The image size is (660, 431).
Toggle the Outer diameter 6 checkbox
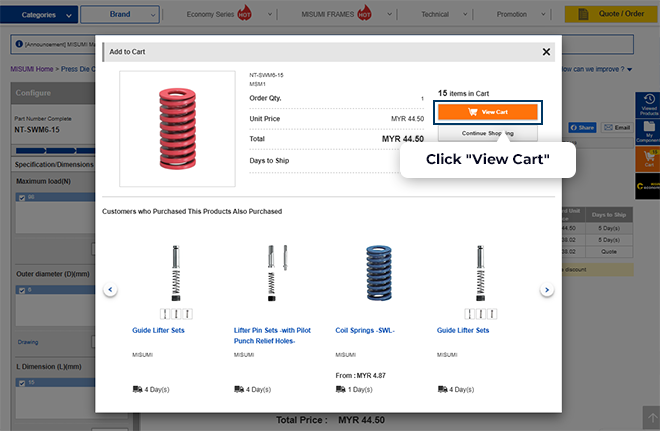(22, 290)
